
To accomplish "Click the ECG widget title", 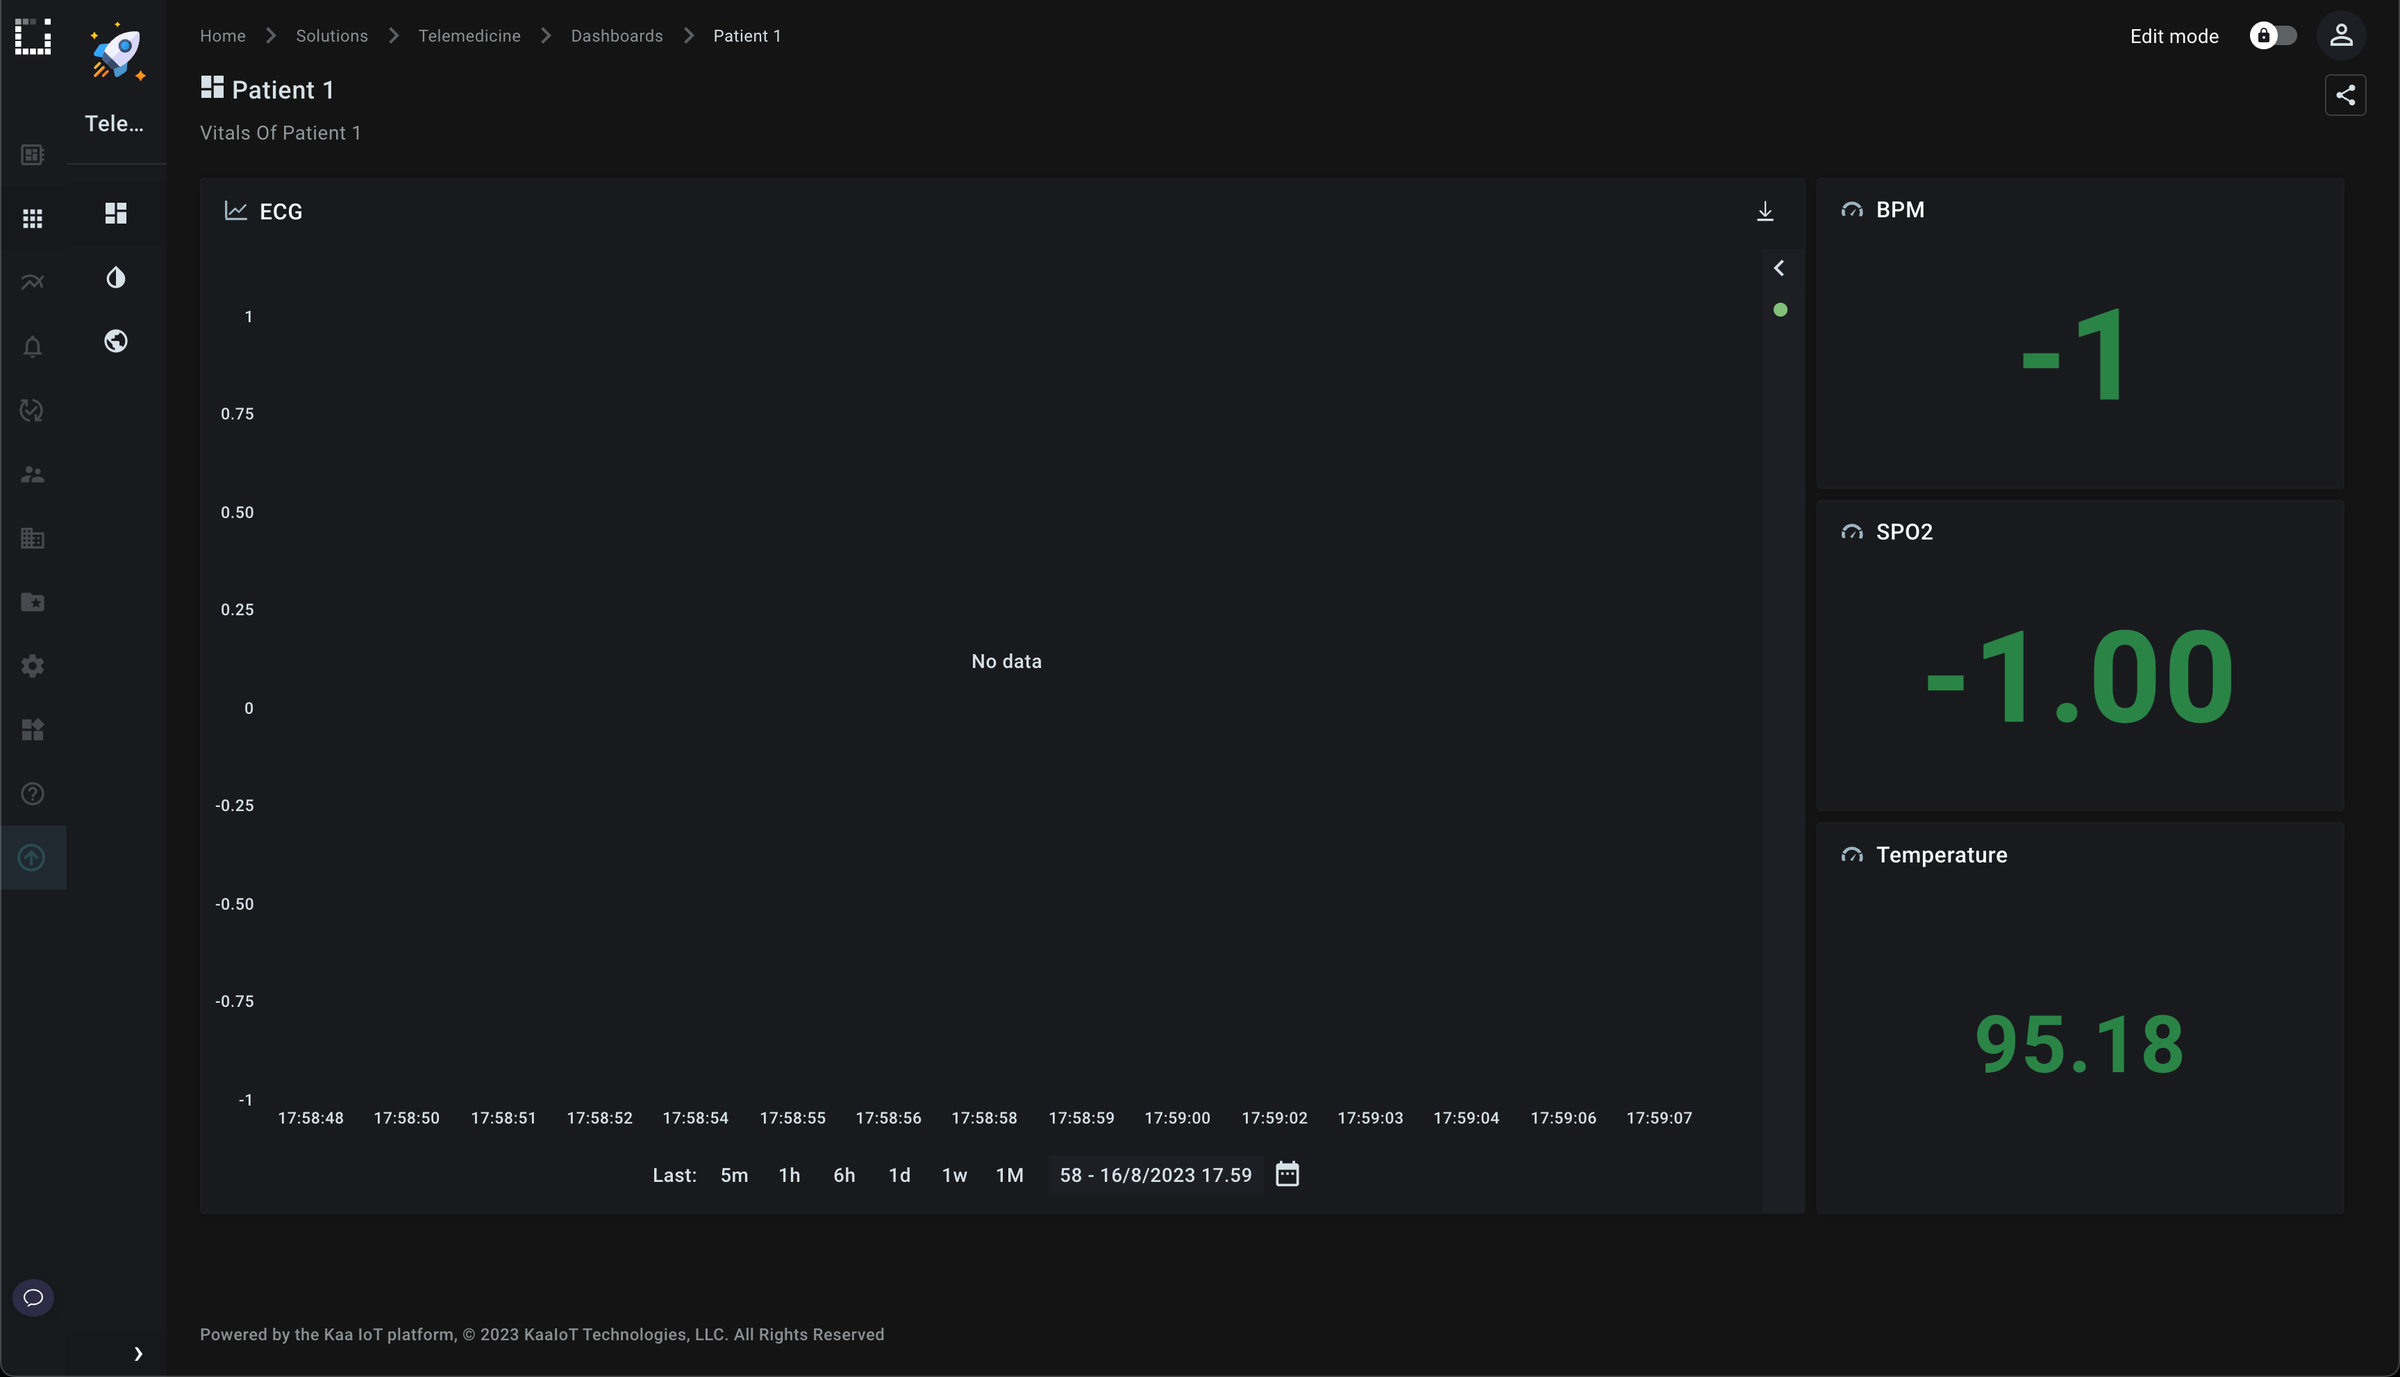I will coord(281,211).
